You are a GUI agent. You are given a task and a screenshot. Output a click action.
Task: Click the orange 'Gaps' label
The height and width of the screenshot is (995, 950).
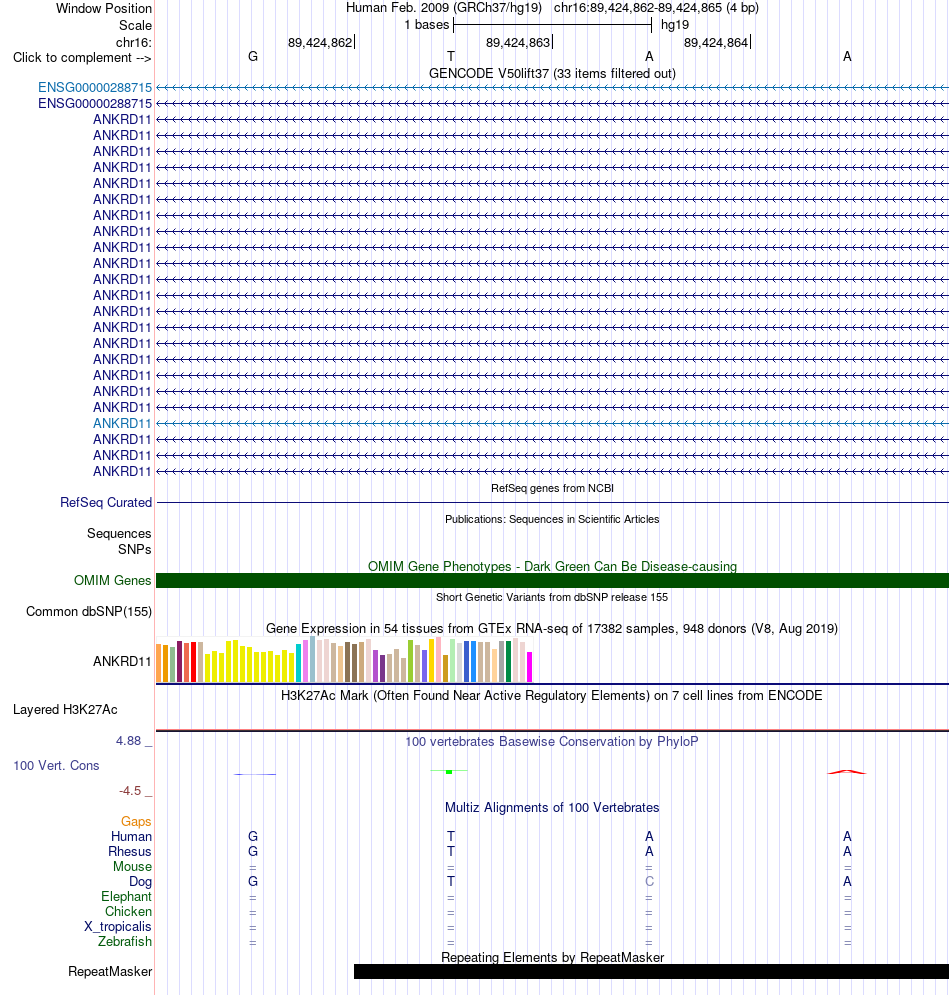pyautogui.click(x=136, y=822)
